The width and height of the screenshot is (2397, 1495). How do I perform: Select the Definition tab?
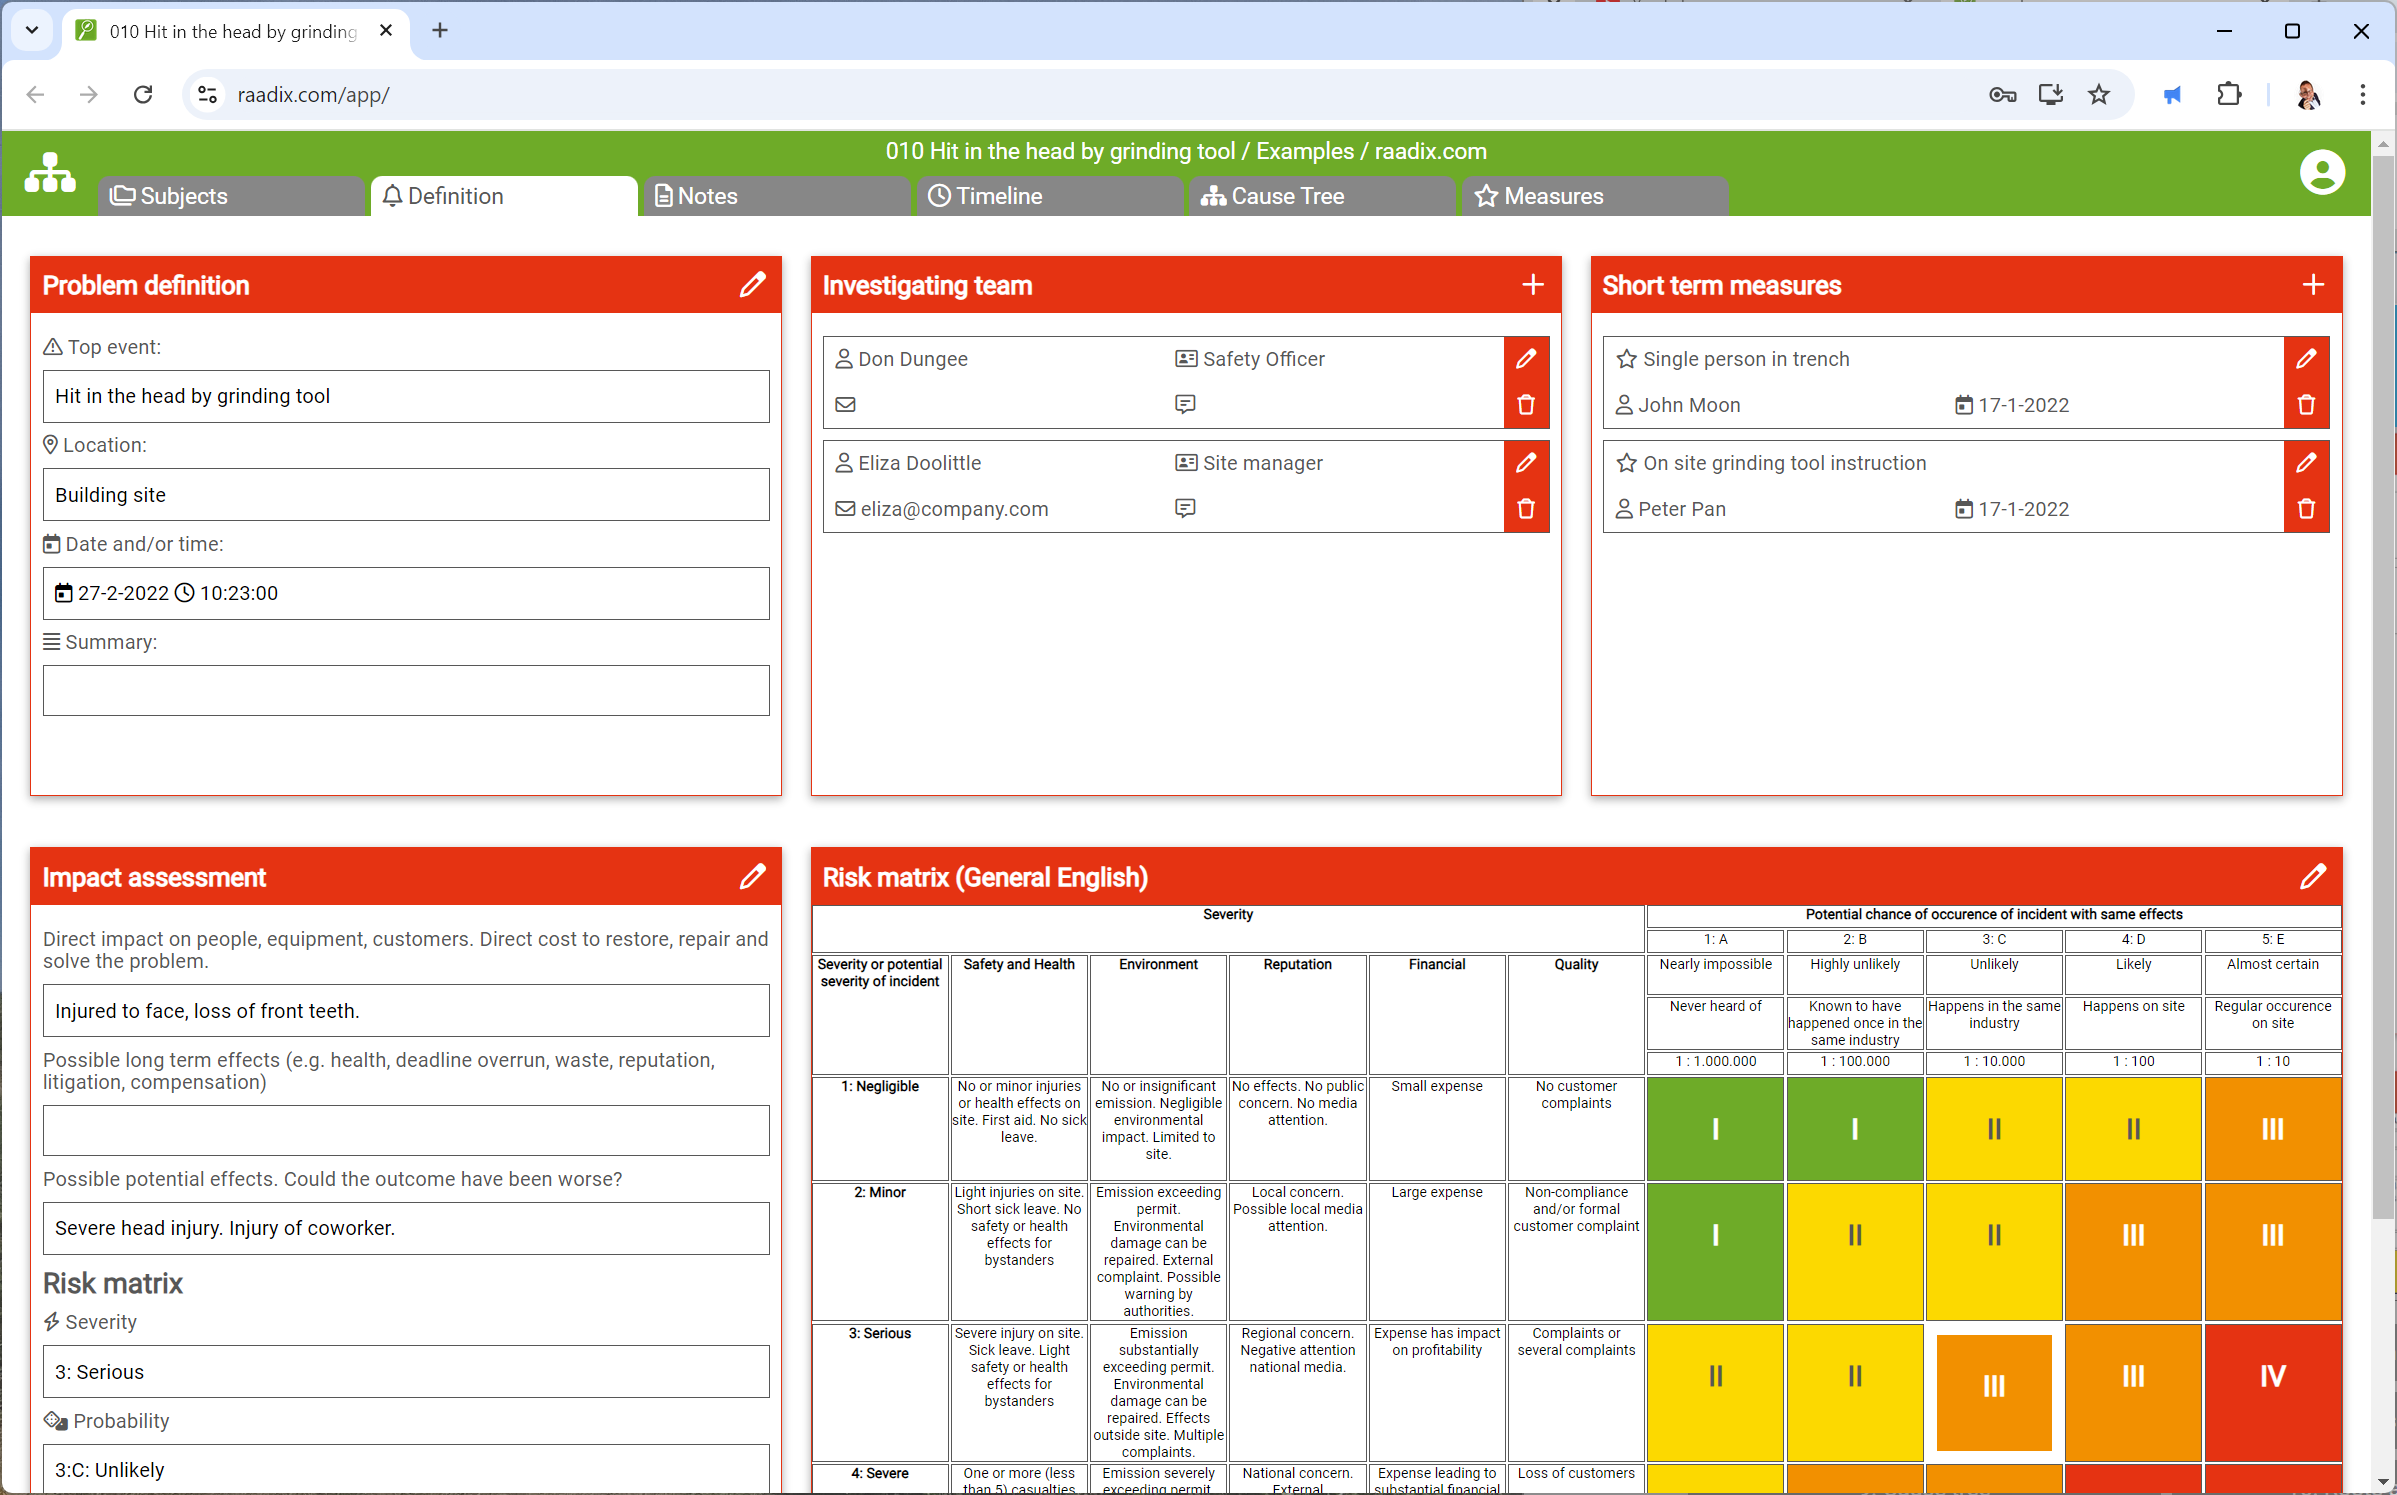(504, 196)
